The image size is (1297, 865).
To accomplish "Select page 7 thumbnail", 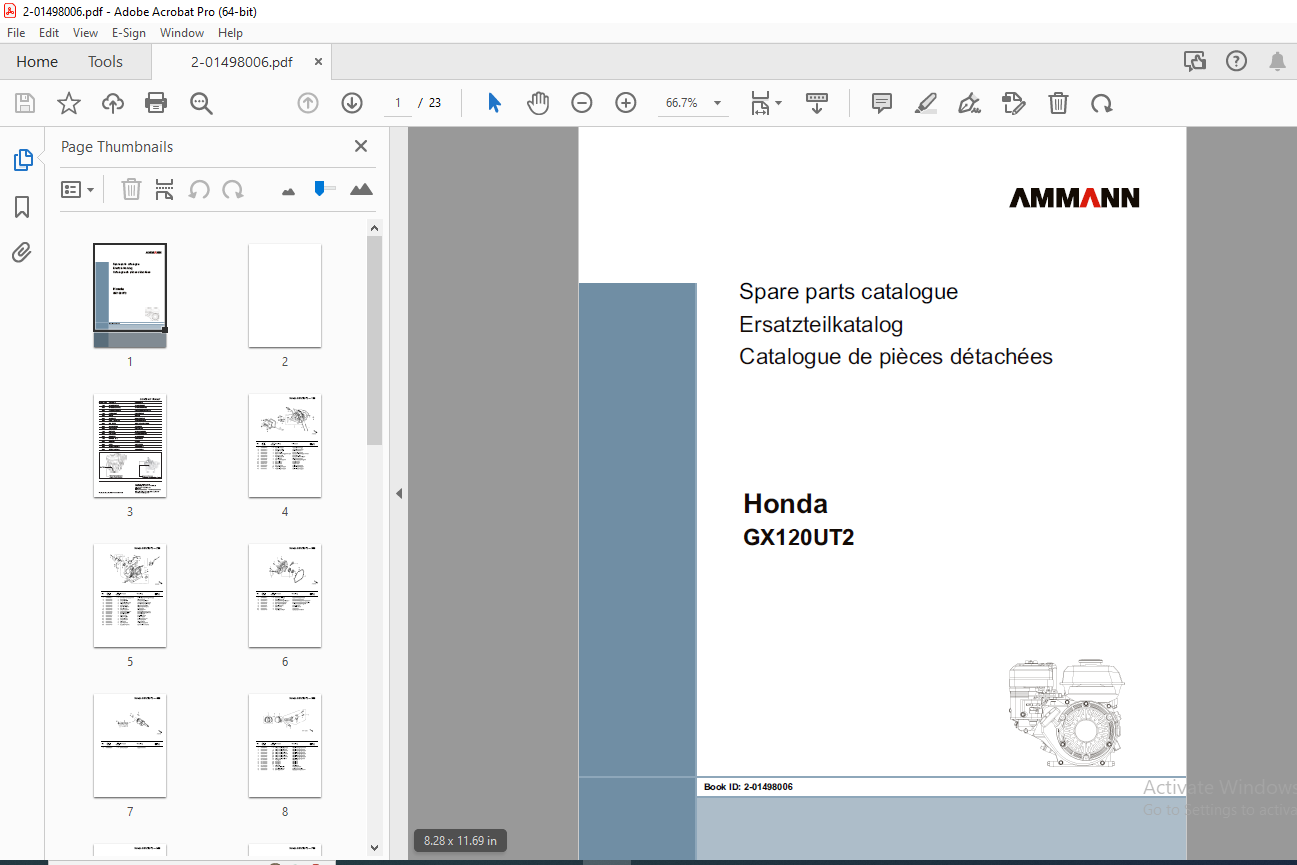I will click(130, 745).
